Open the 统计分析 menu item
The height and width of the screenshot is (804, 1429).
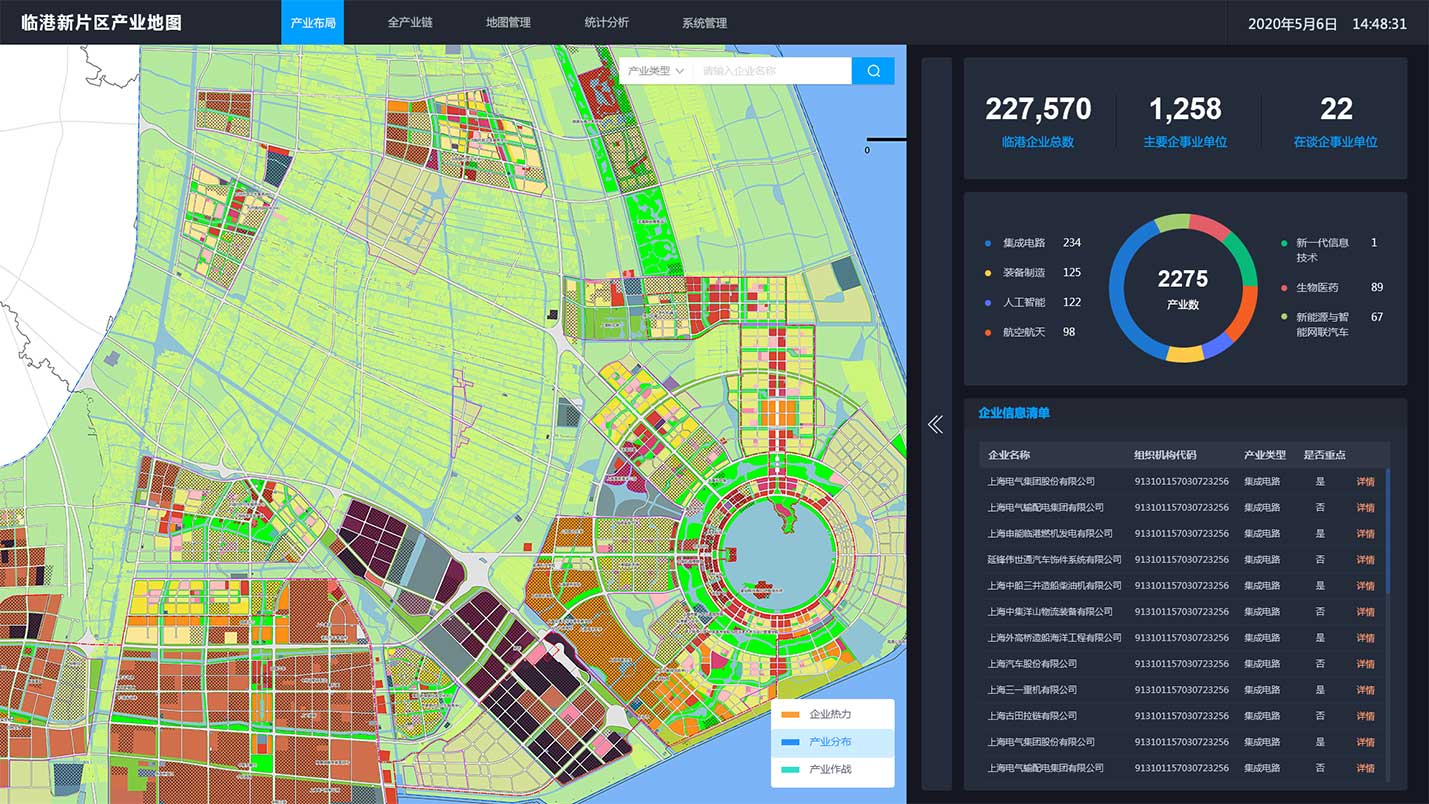(x=607, y=23)
